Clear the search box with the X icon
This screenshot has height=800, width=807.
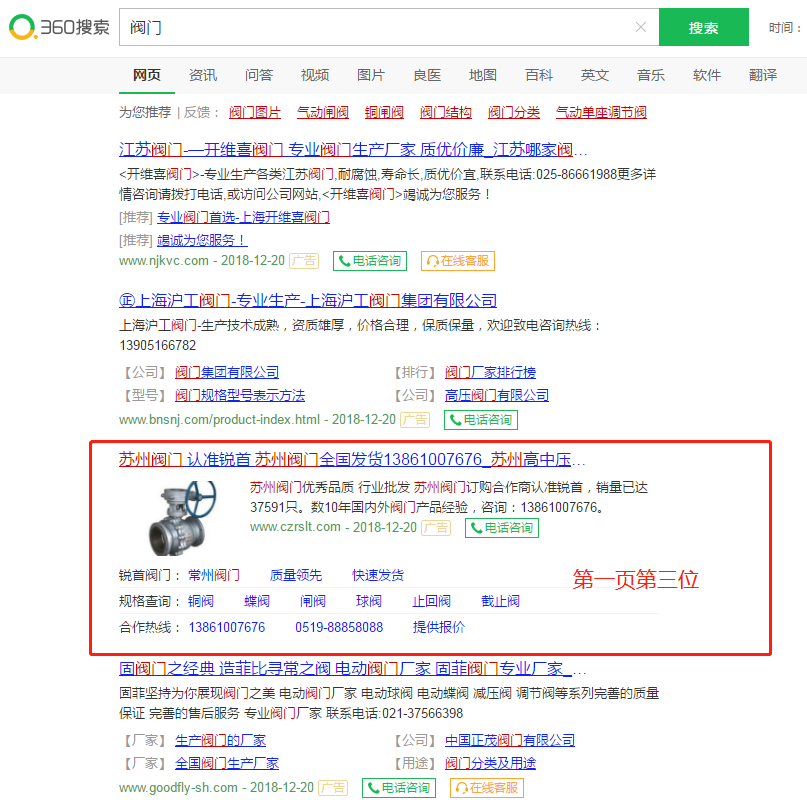click(x=641, y=27)
